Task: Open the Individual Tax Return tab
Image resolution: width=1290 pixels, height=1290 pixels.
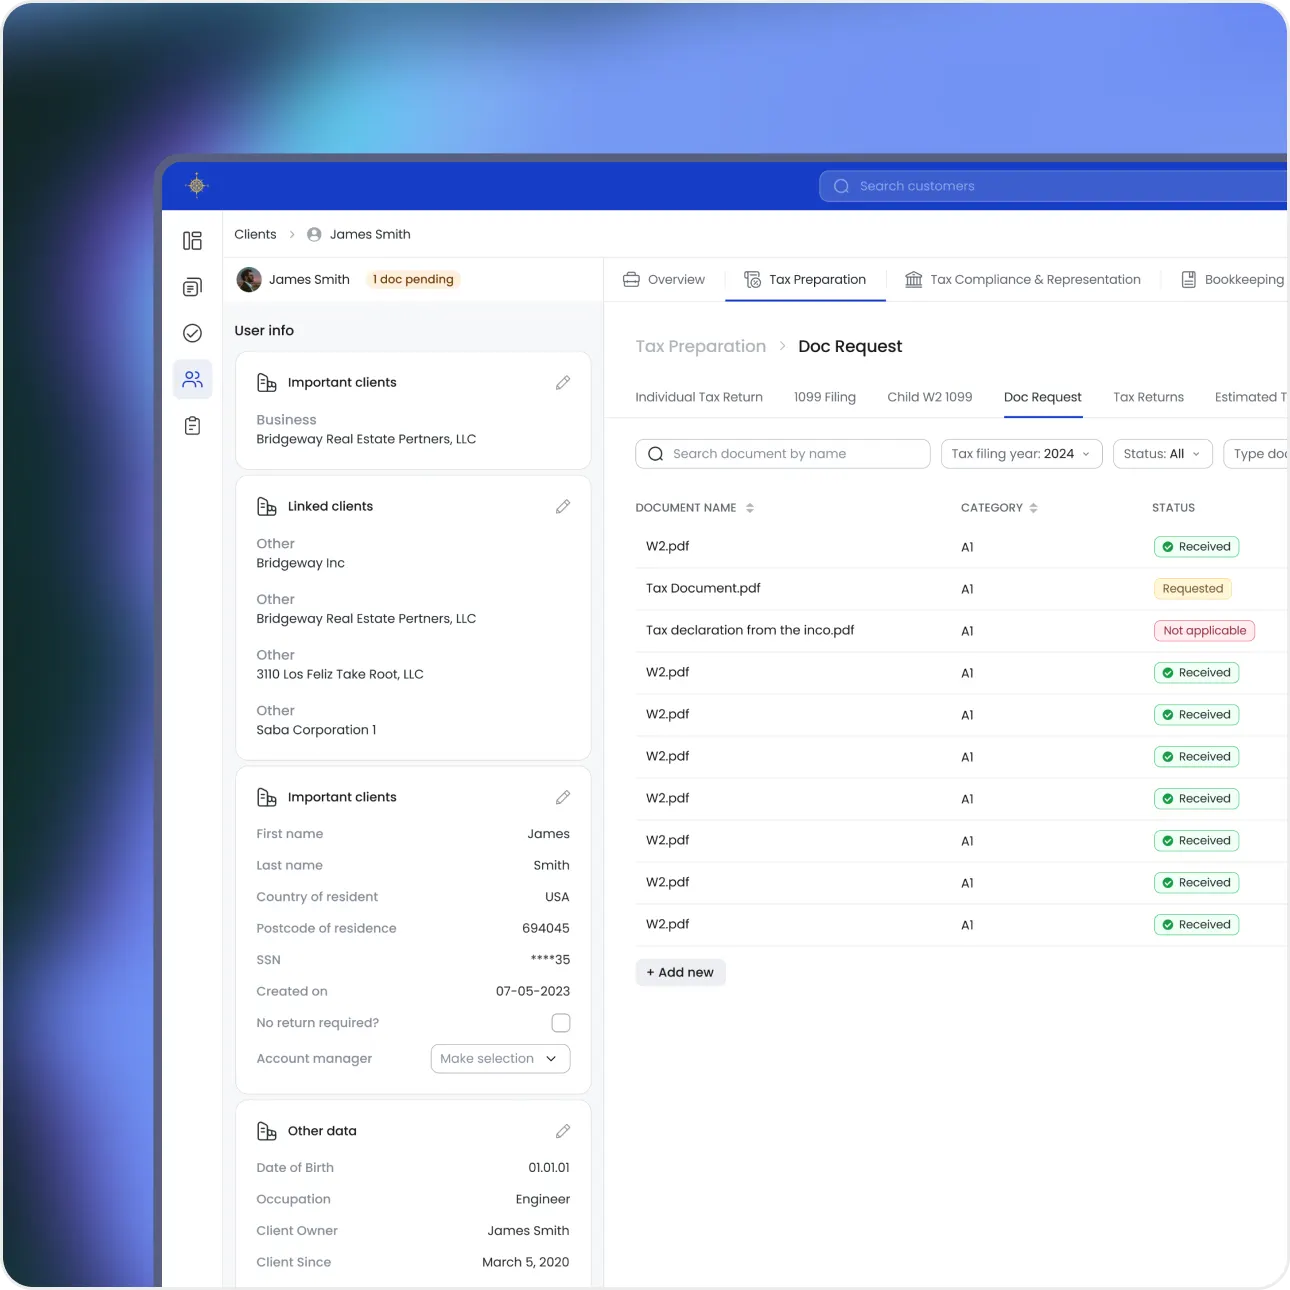Action: point(698,397)
